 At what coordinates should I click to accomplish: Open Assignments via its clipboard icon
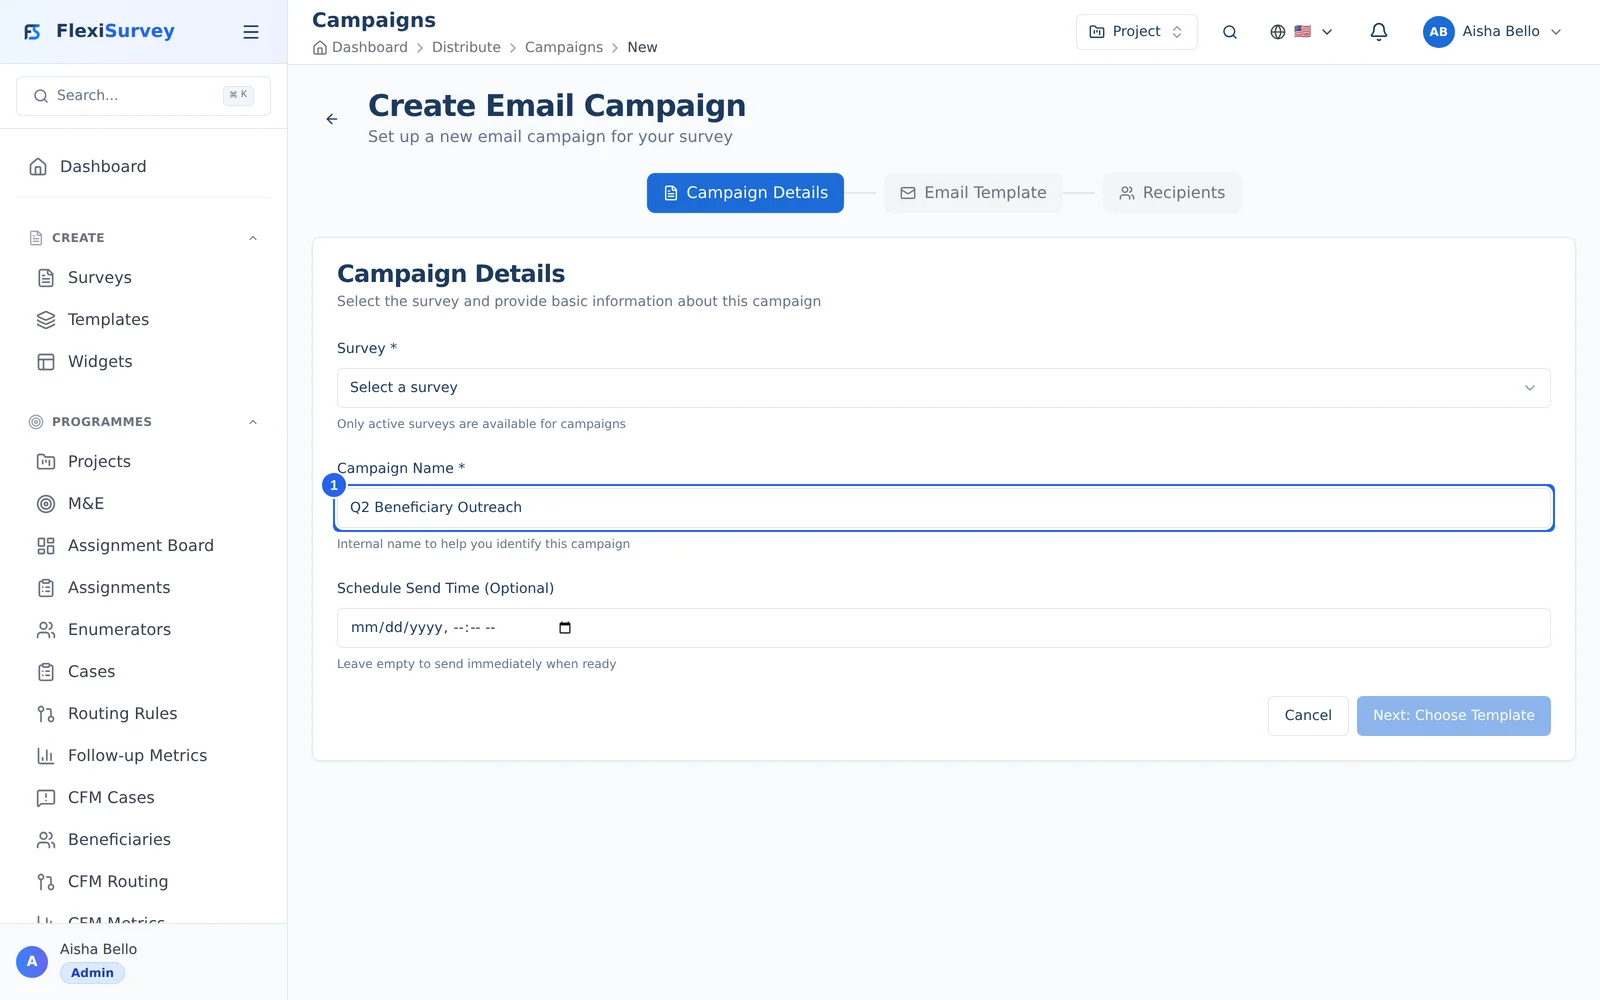click(x=46, y=588)
